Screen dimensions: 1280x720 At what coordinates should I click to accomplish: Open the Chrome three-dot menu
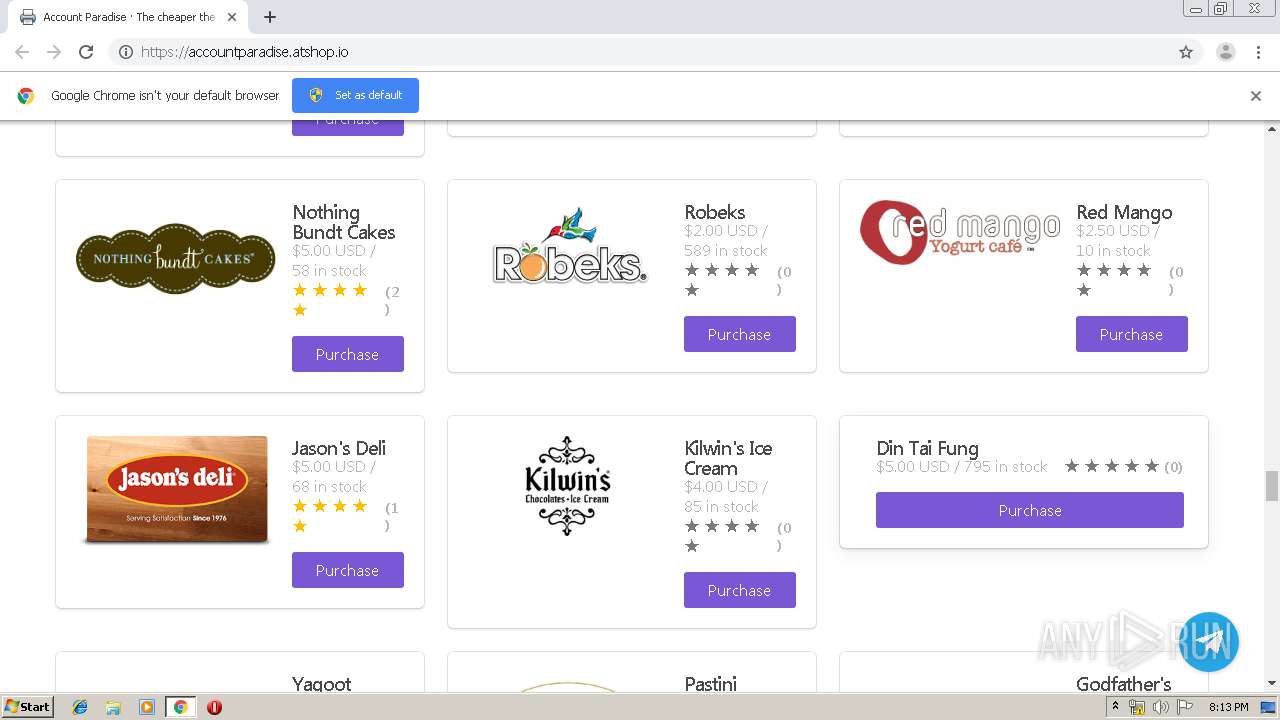pos(1259,52)
